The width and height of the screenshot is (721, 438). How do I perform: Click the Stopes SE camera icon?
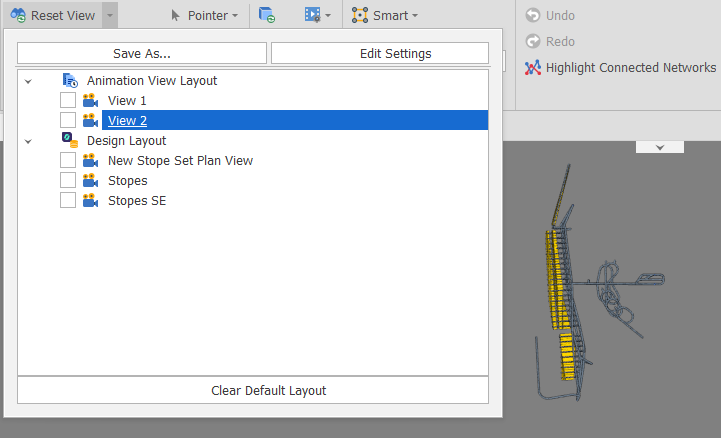point(91,201)
